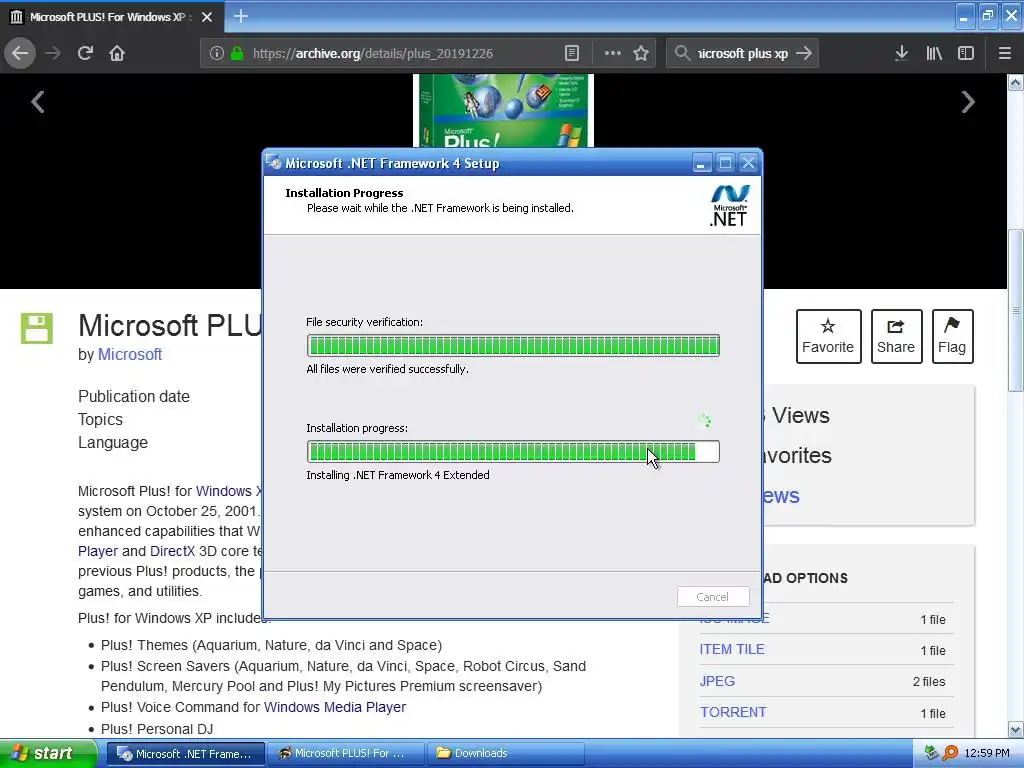Click the vertical scrollbar thumb
This screenshot has height=768, width=1024.
coord(1015,310)
